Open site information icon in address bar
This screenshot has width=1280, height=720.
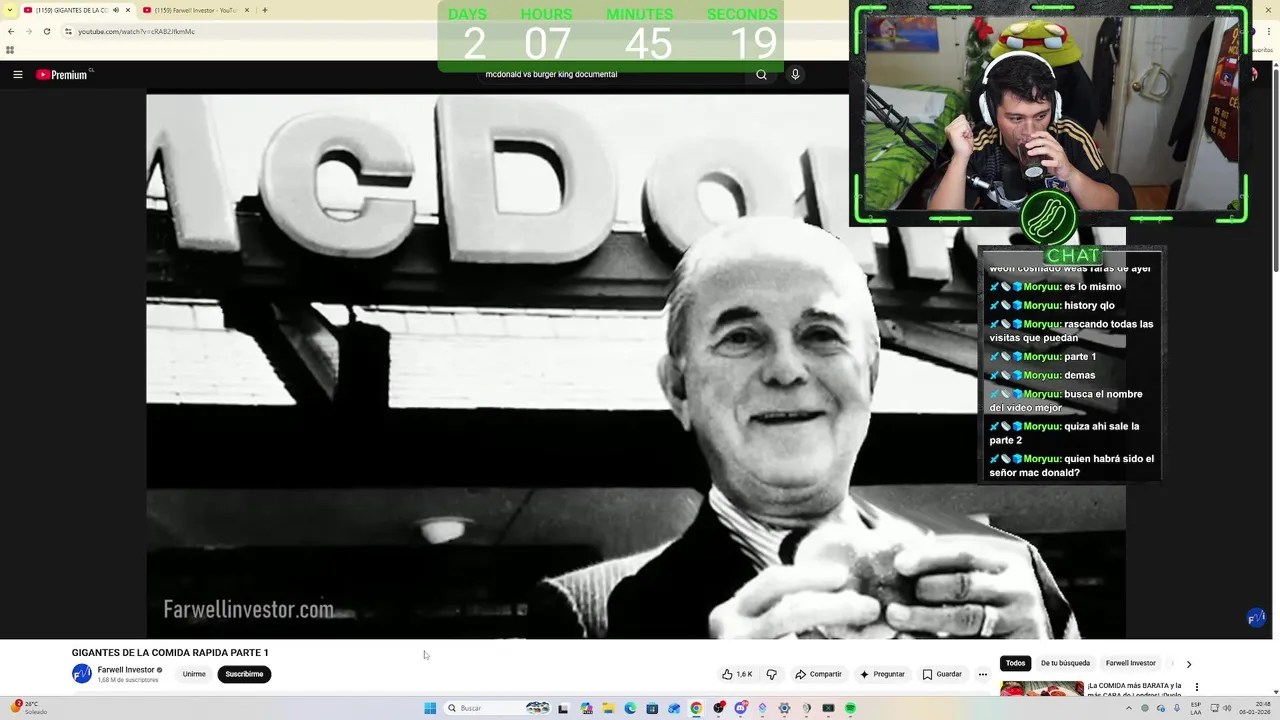[68, 31]
